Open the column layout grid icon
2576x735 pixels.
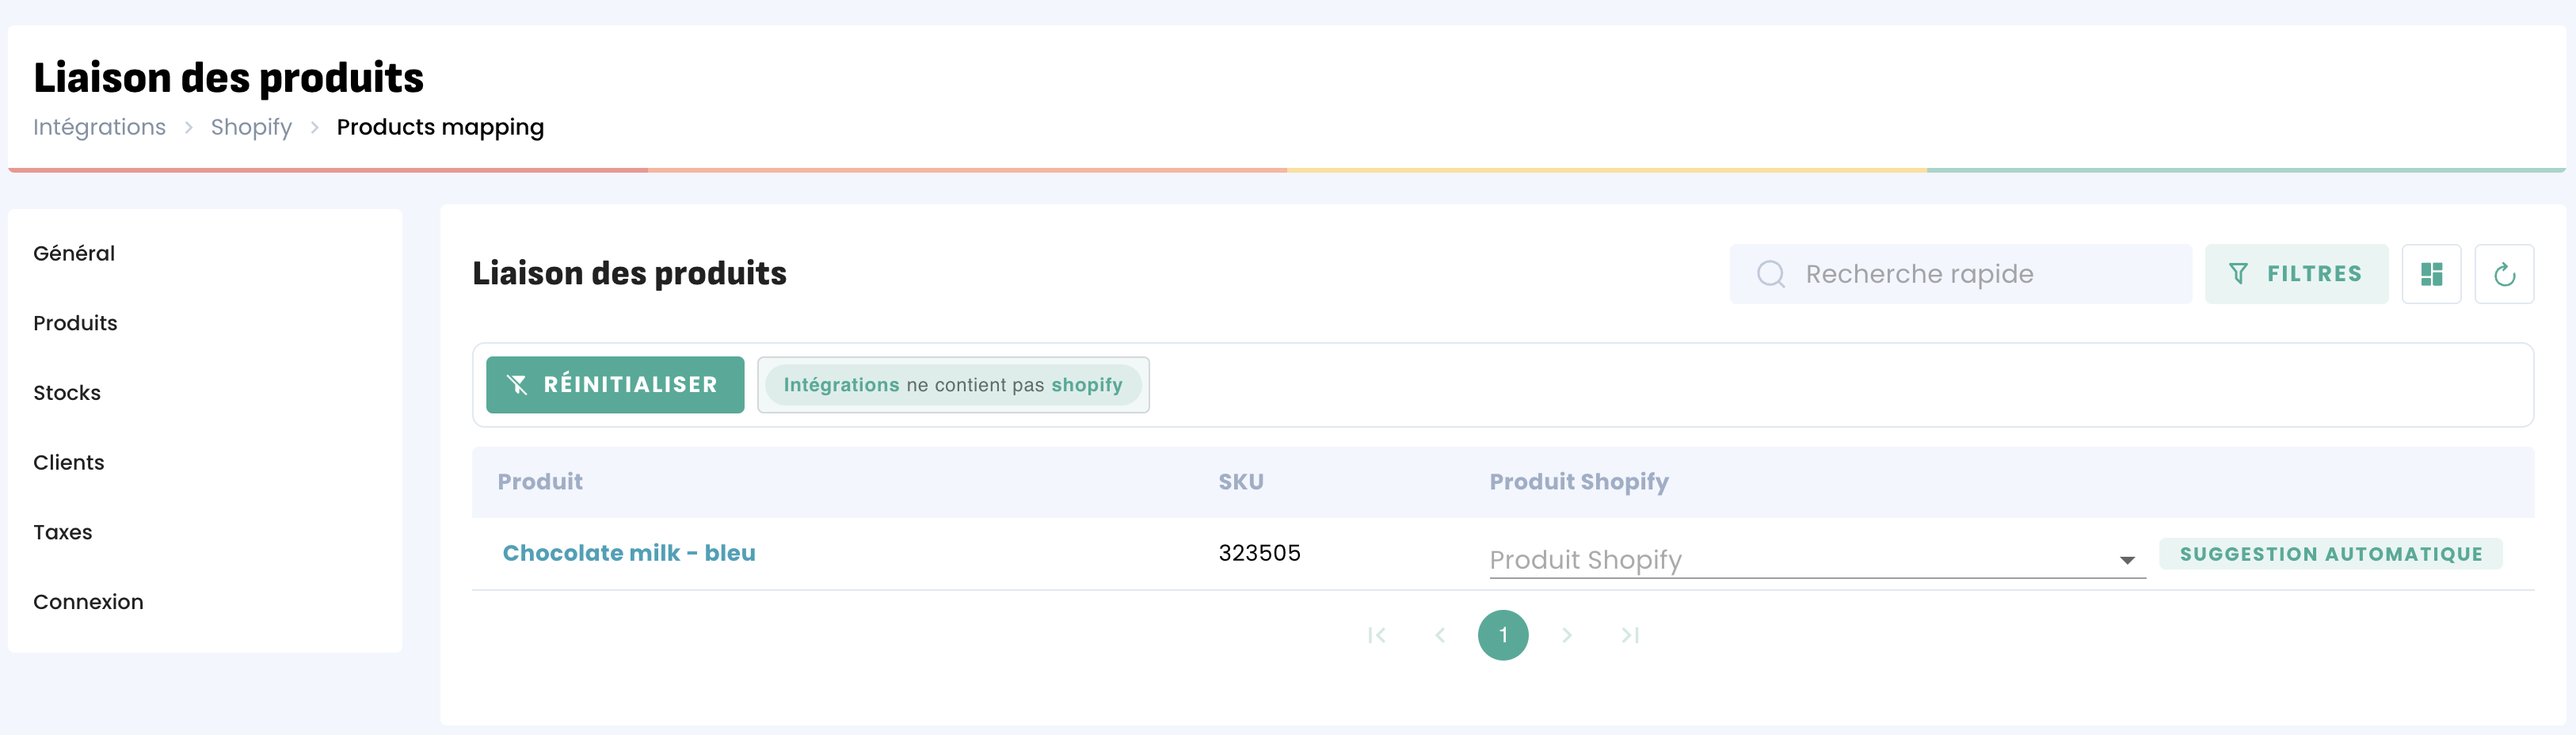2431,274
